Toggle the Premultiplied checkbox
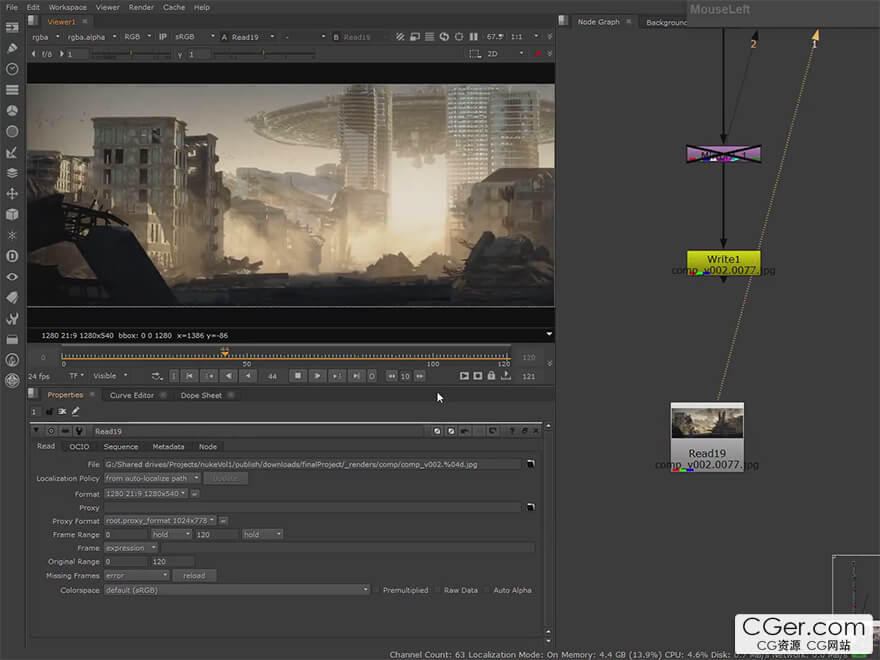This screenshot has width=880, height=660. pyautogui.click(x=377, y=590)
